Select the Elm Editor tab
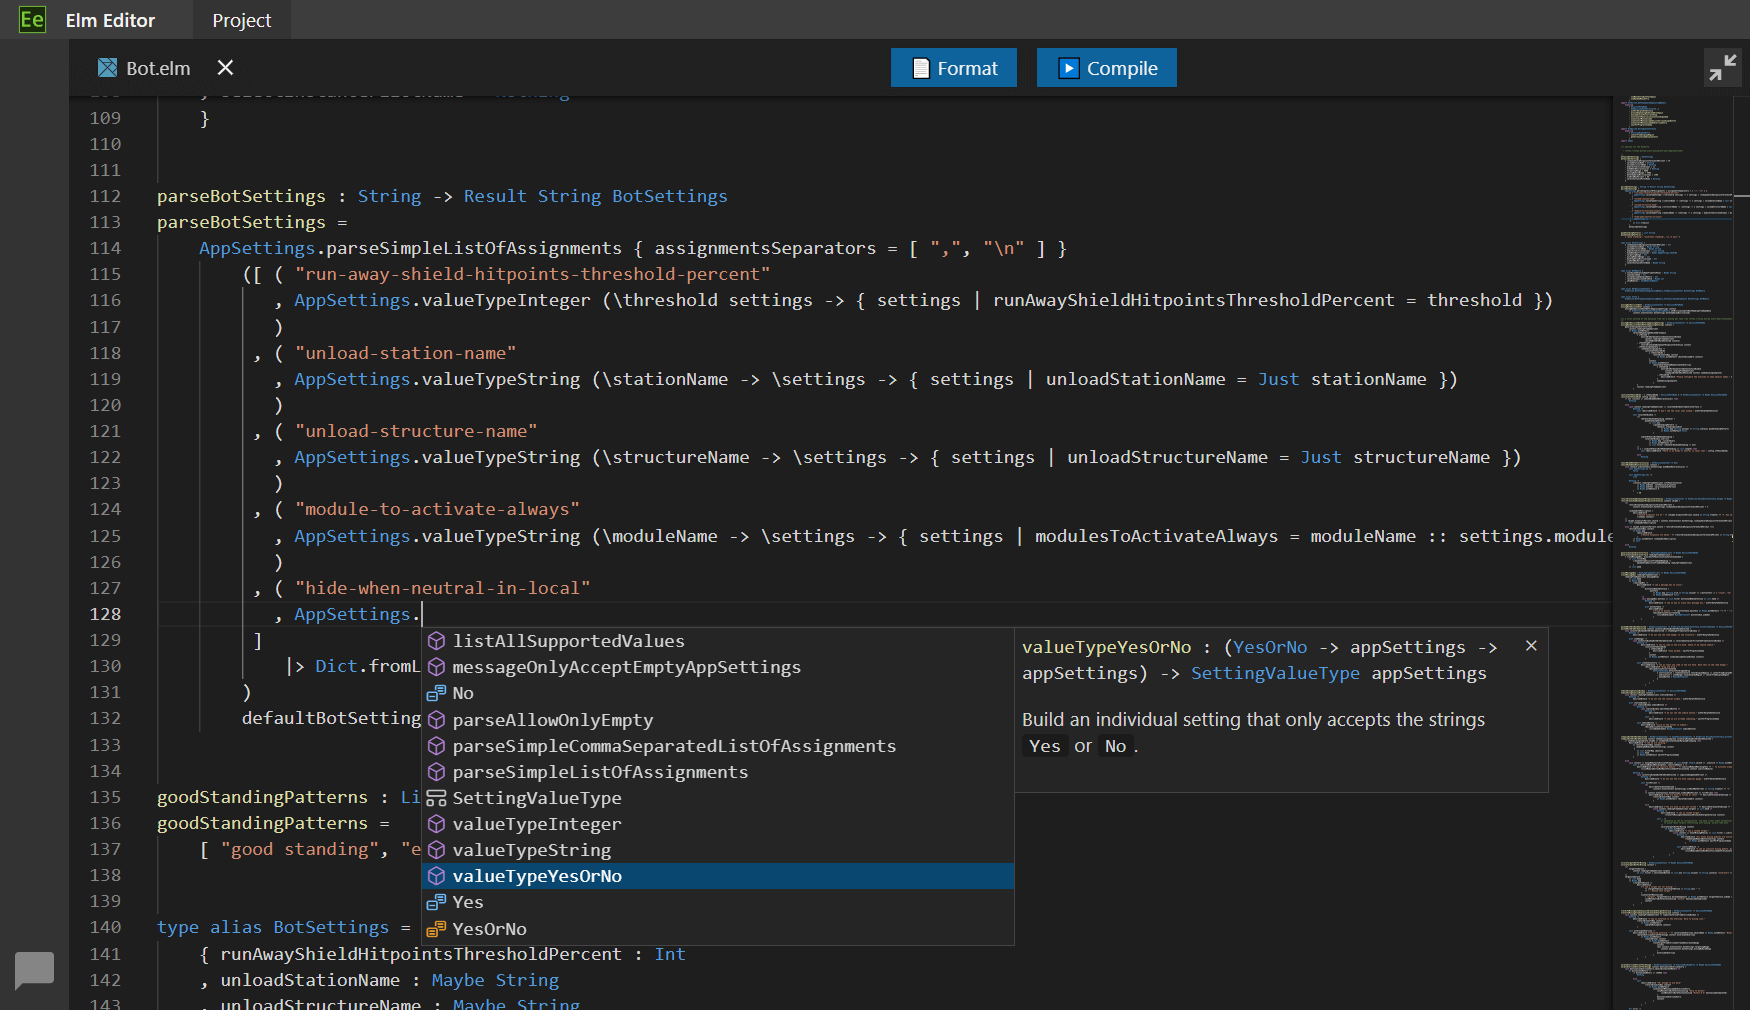This screenshot has width=1750, height=1010. click(x=110, y=19)
